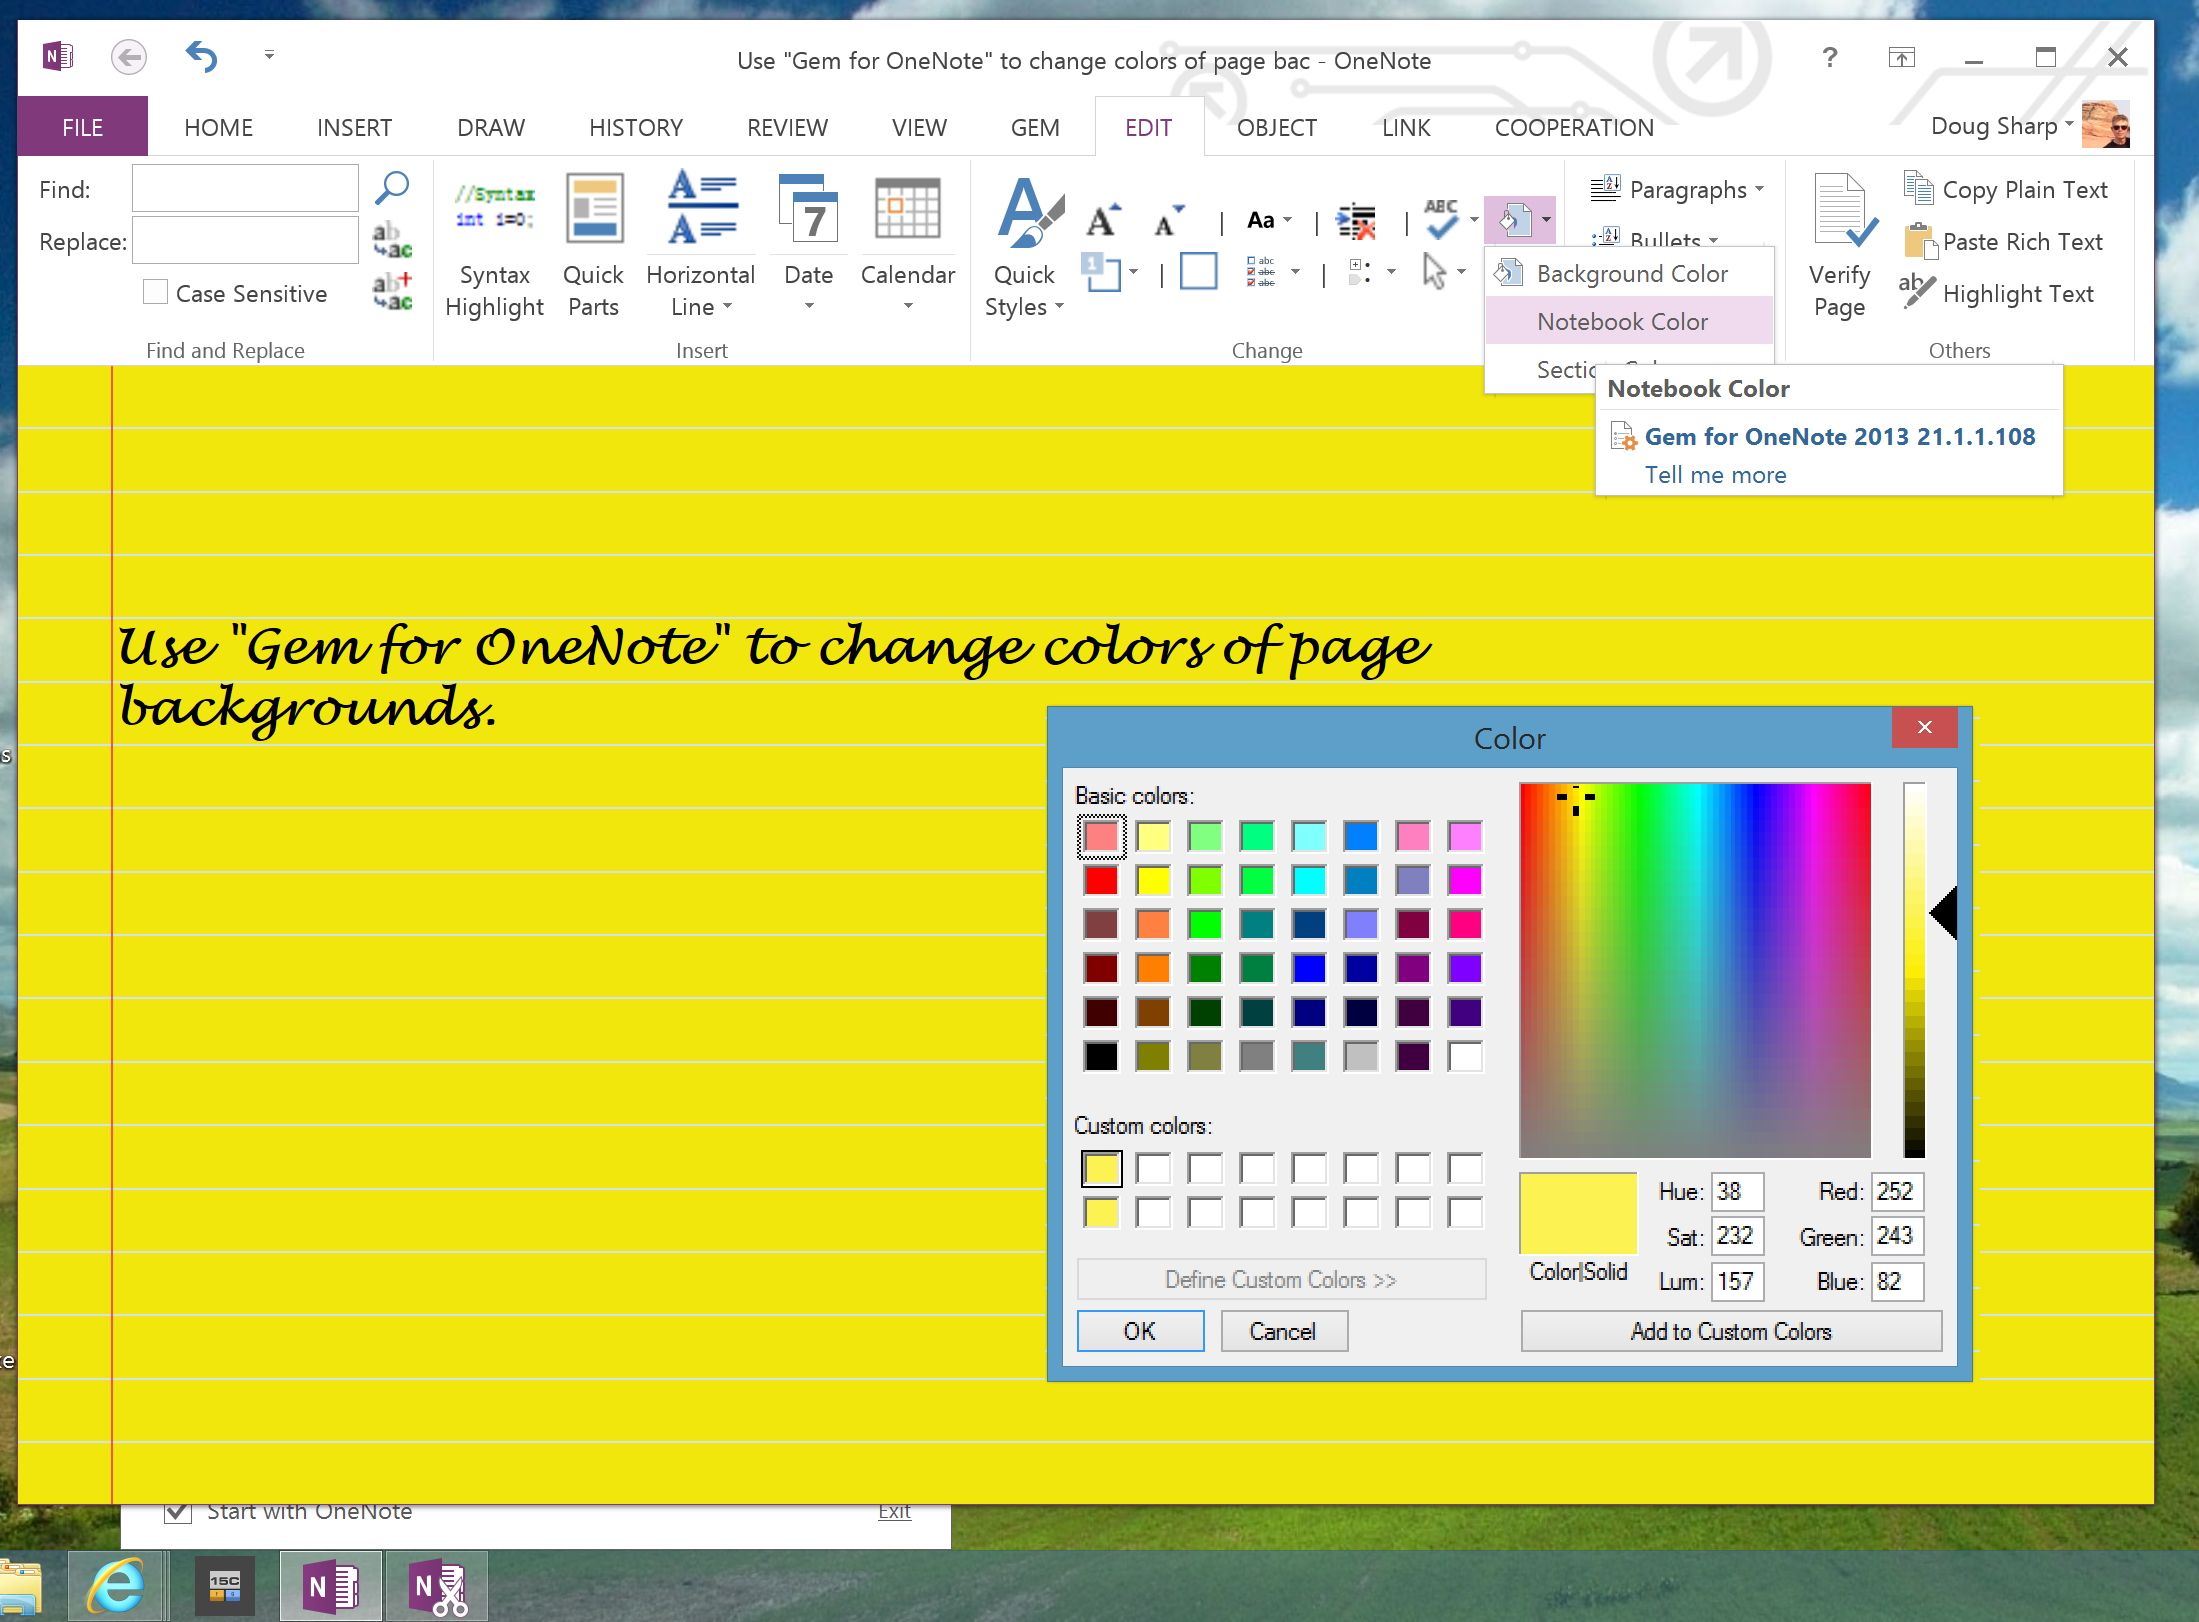Switch to the GEM ribbon tab
The width and height of the screenshot is (2199, 1622).
[1035, 127]
